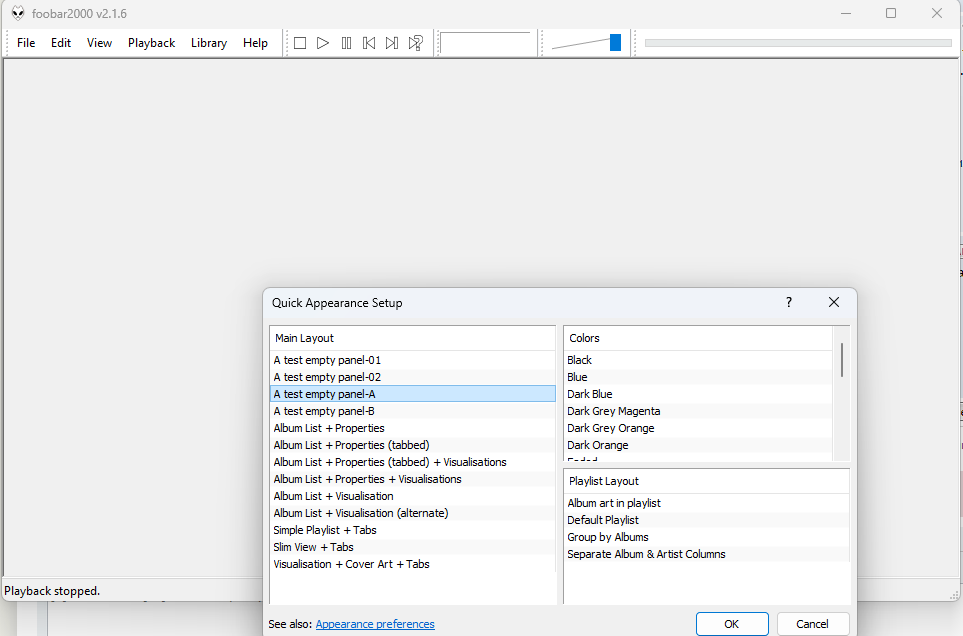Click the Colors list scrollbar
The width and height of the screenshot is (963, 636).
(x=842, y=360)
